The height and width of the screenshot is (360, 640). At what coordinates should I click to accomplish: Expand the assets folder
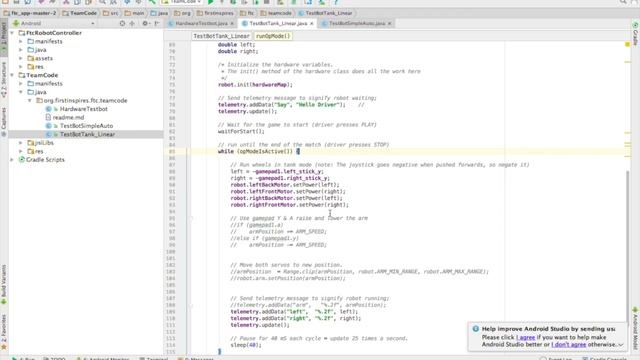(21, 58)
